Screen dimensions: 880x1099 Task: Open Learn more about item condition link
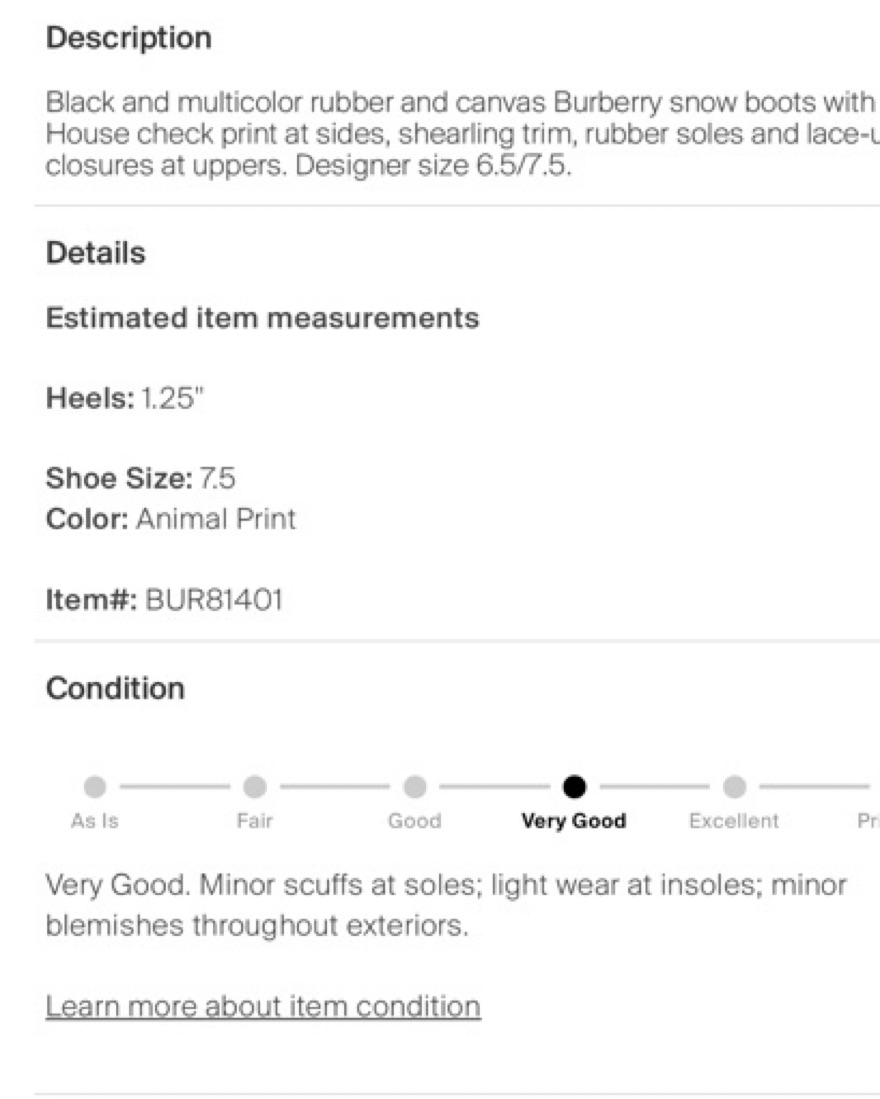pos(263,1005)
